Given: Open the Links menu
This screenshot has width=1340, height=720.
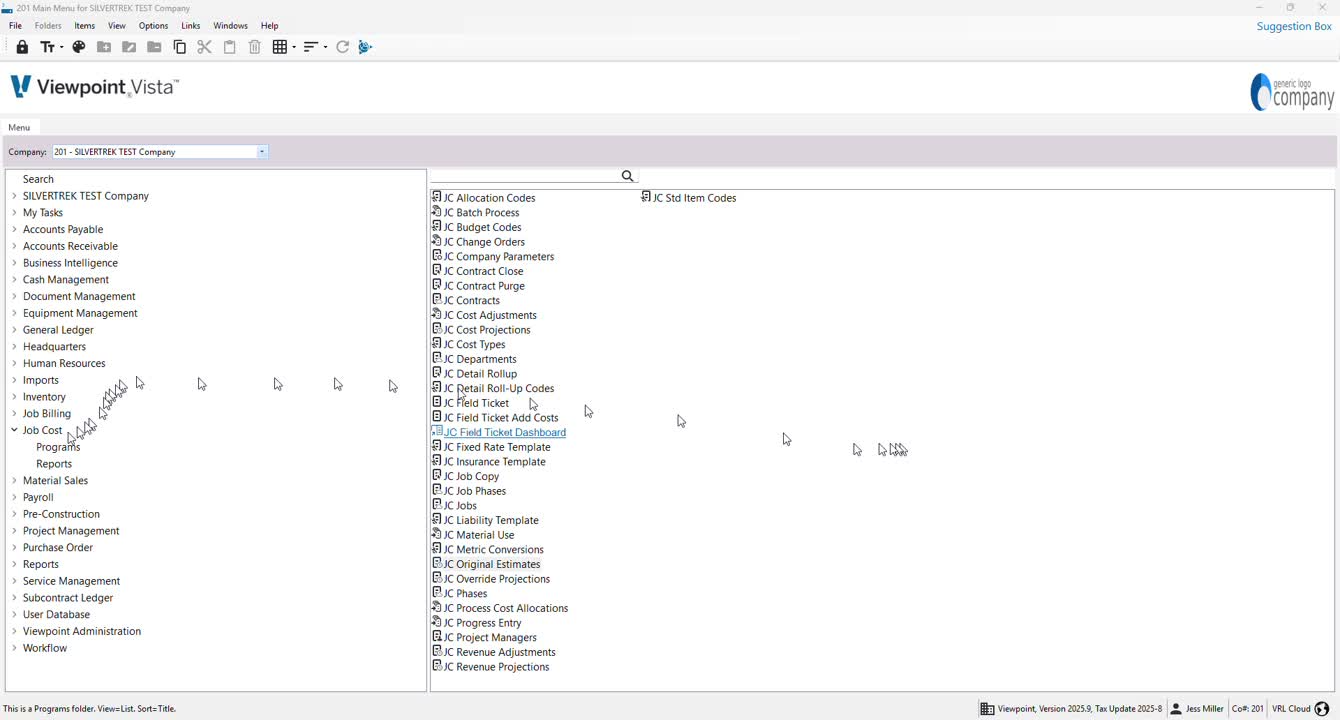Looking at the screenshot, I should click(x=191, y=26).
